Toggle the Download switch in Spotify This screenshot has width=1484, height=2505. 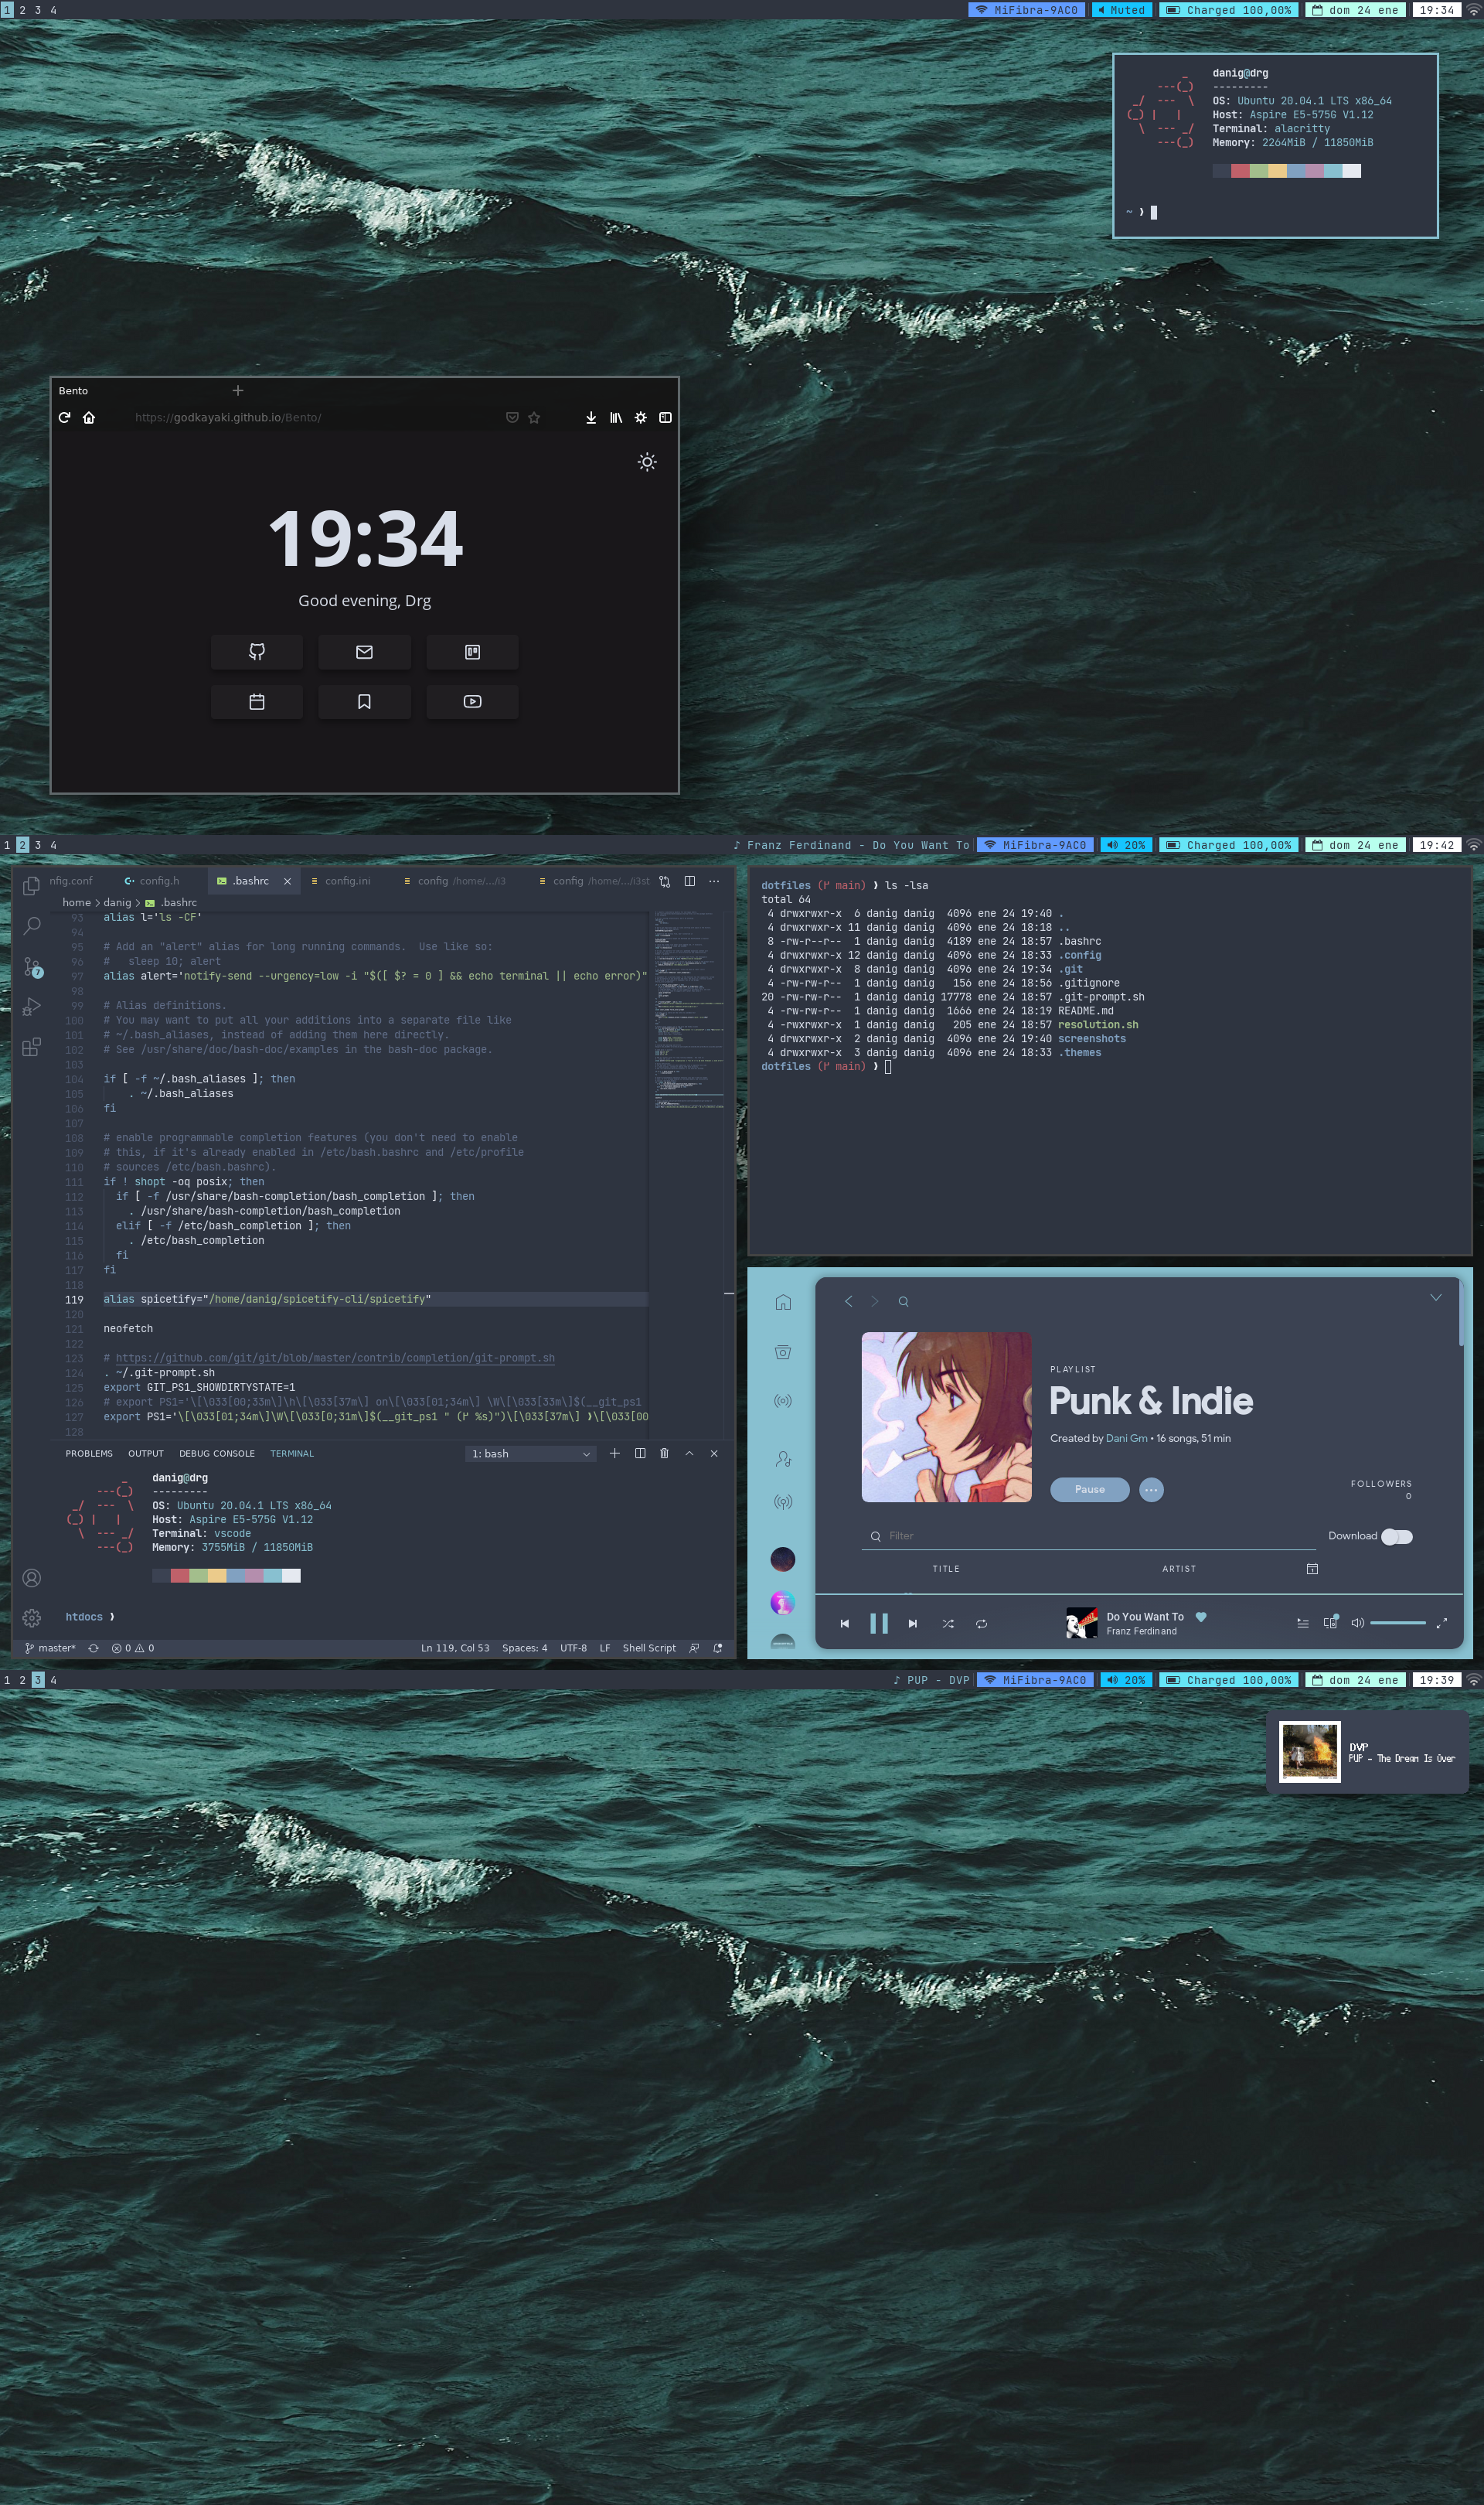pos(1397,1536)
